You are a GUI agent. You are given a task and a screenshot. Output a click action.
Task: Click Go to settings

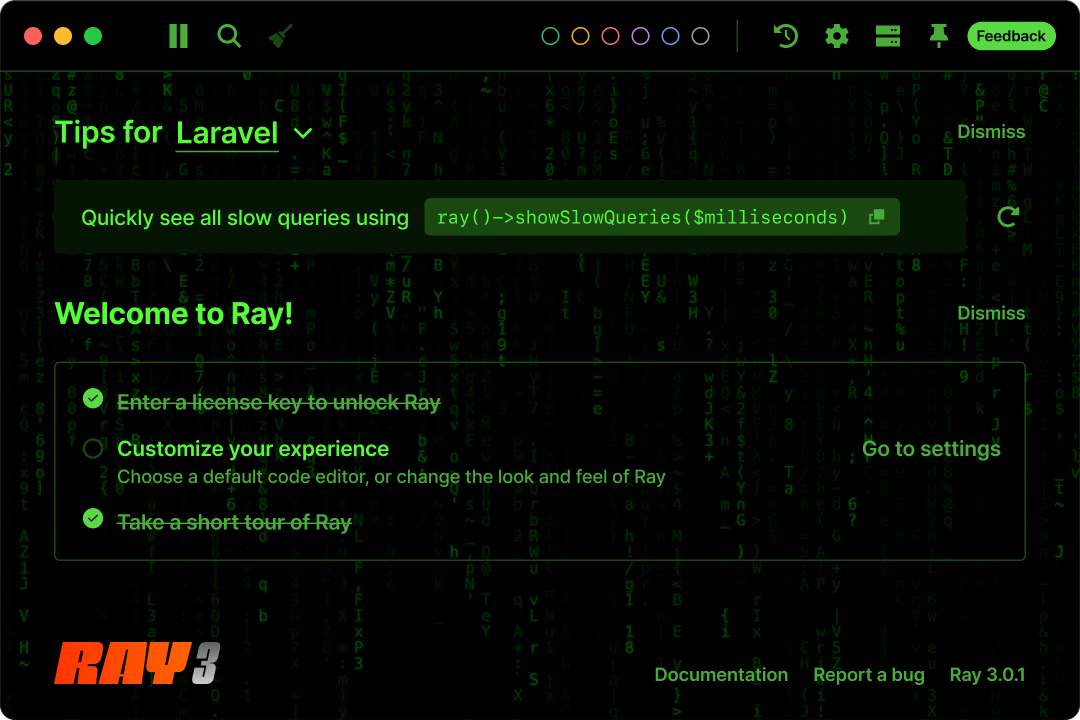[931, 449]
